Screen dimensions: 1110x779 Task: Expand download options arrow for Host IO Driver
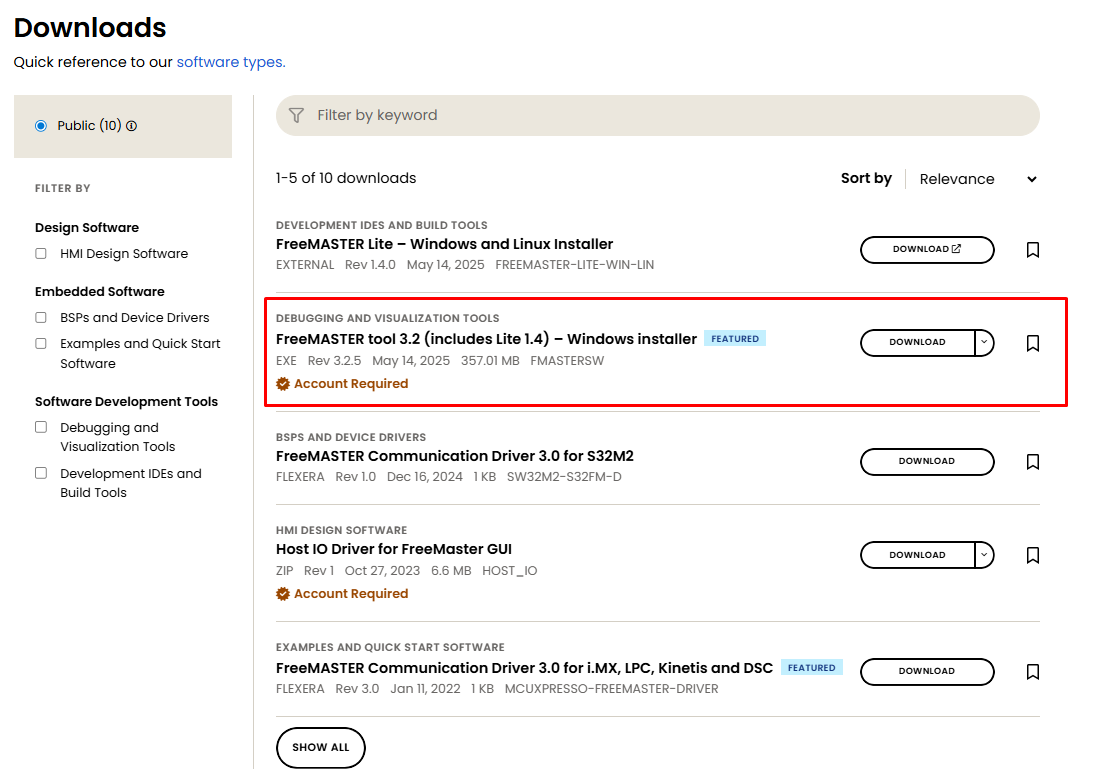984,555
